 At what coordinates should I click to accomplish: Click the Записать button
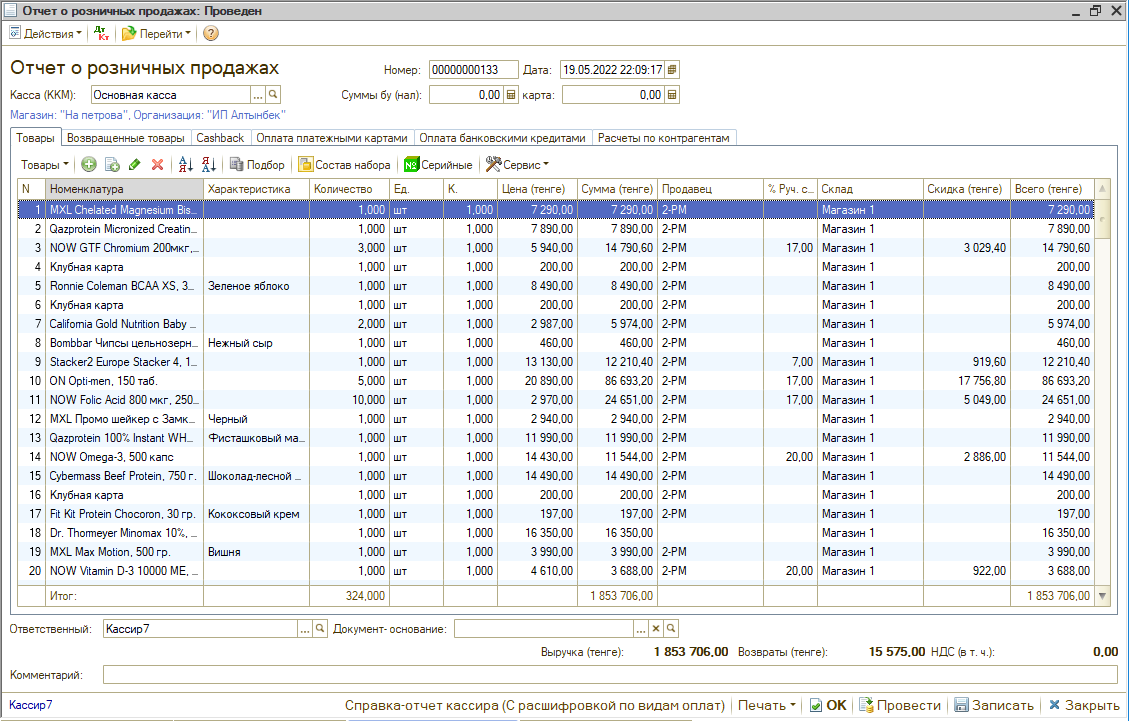coord(995,705)
